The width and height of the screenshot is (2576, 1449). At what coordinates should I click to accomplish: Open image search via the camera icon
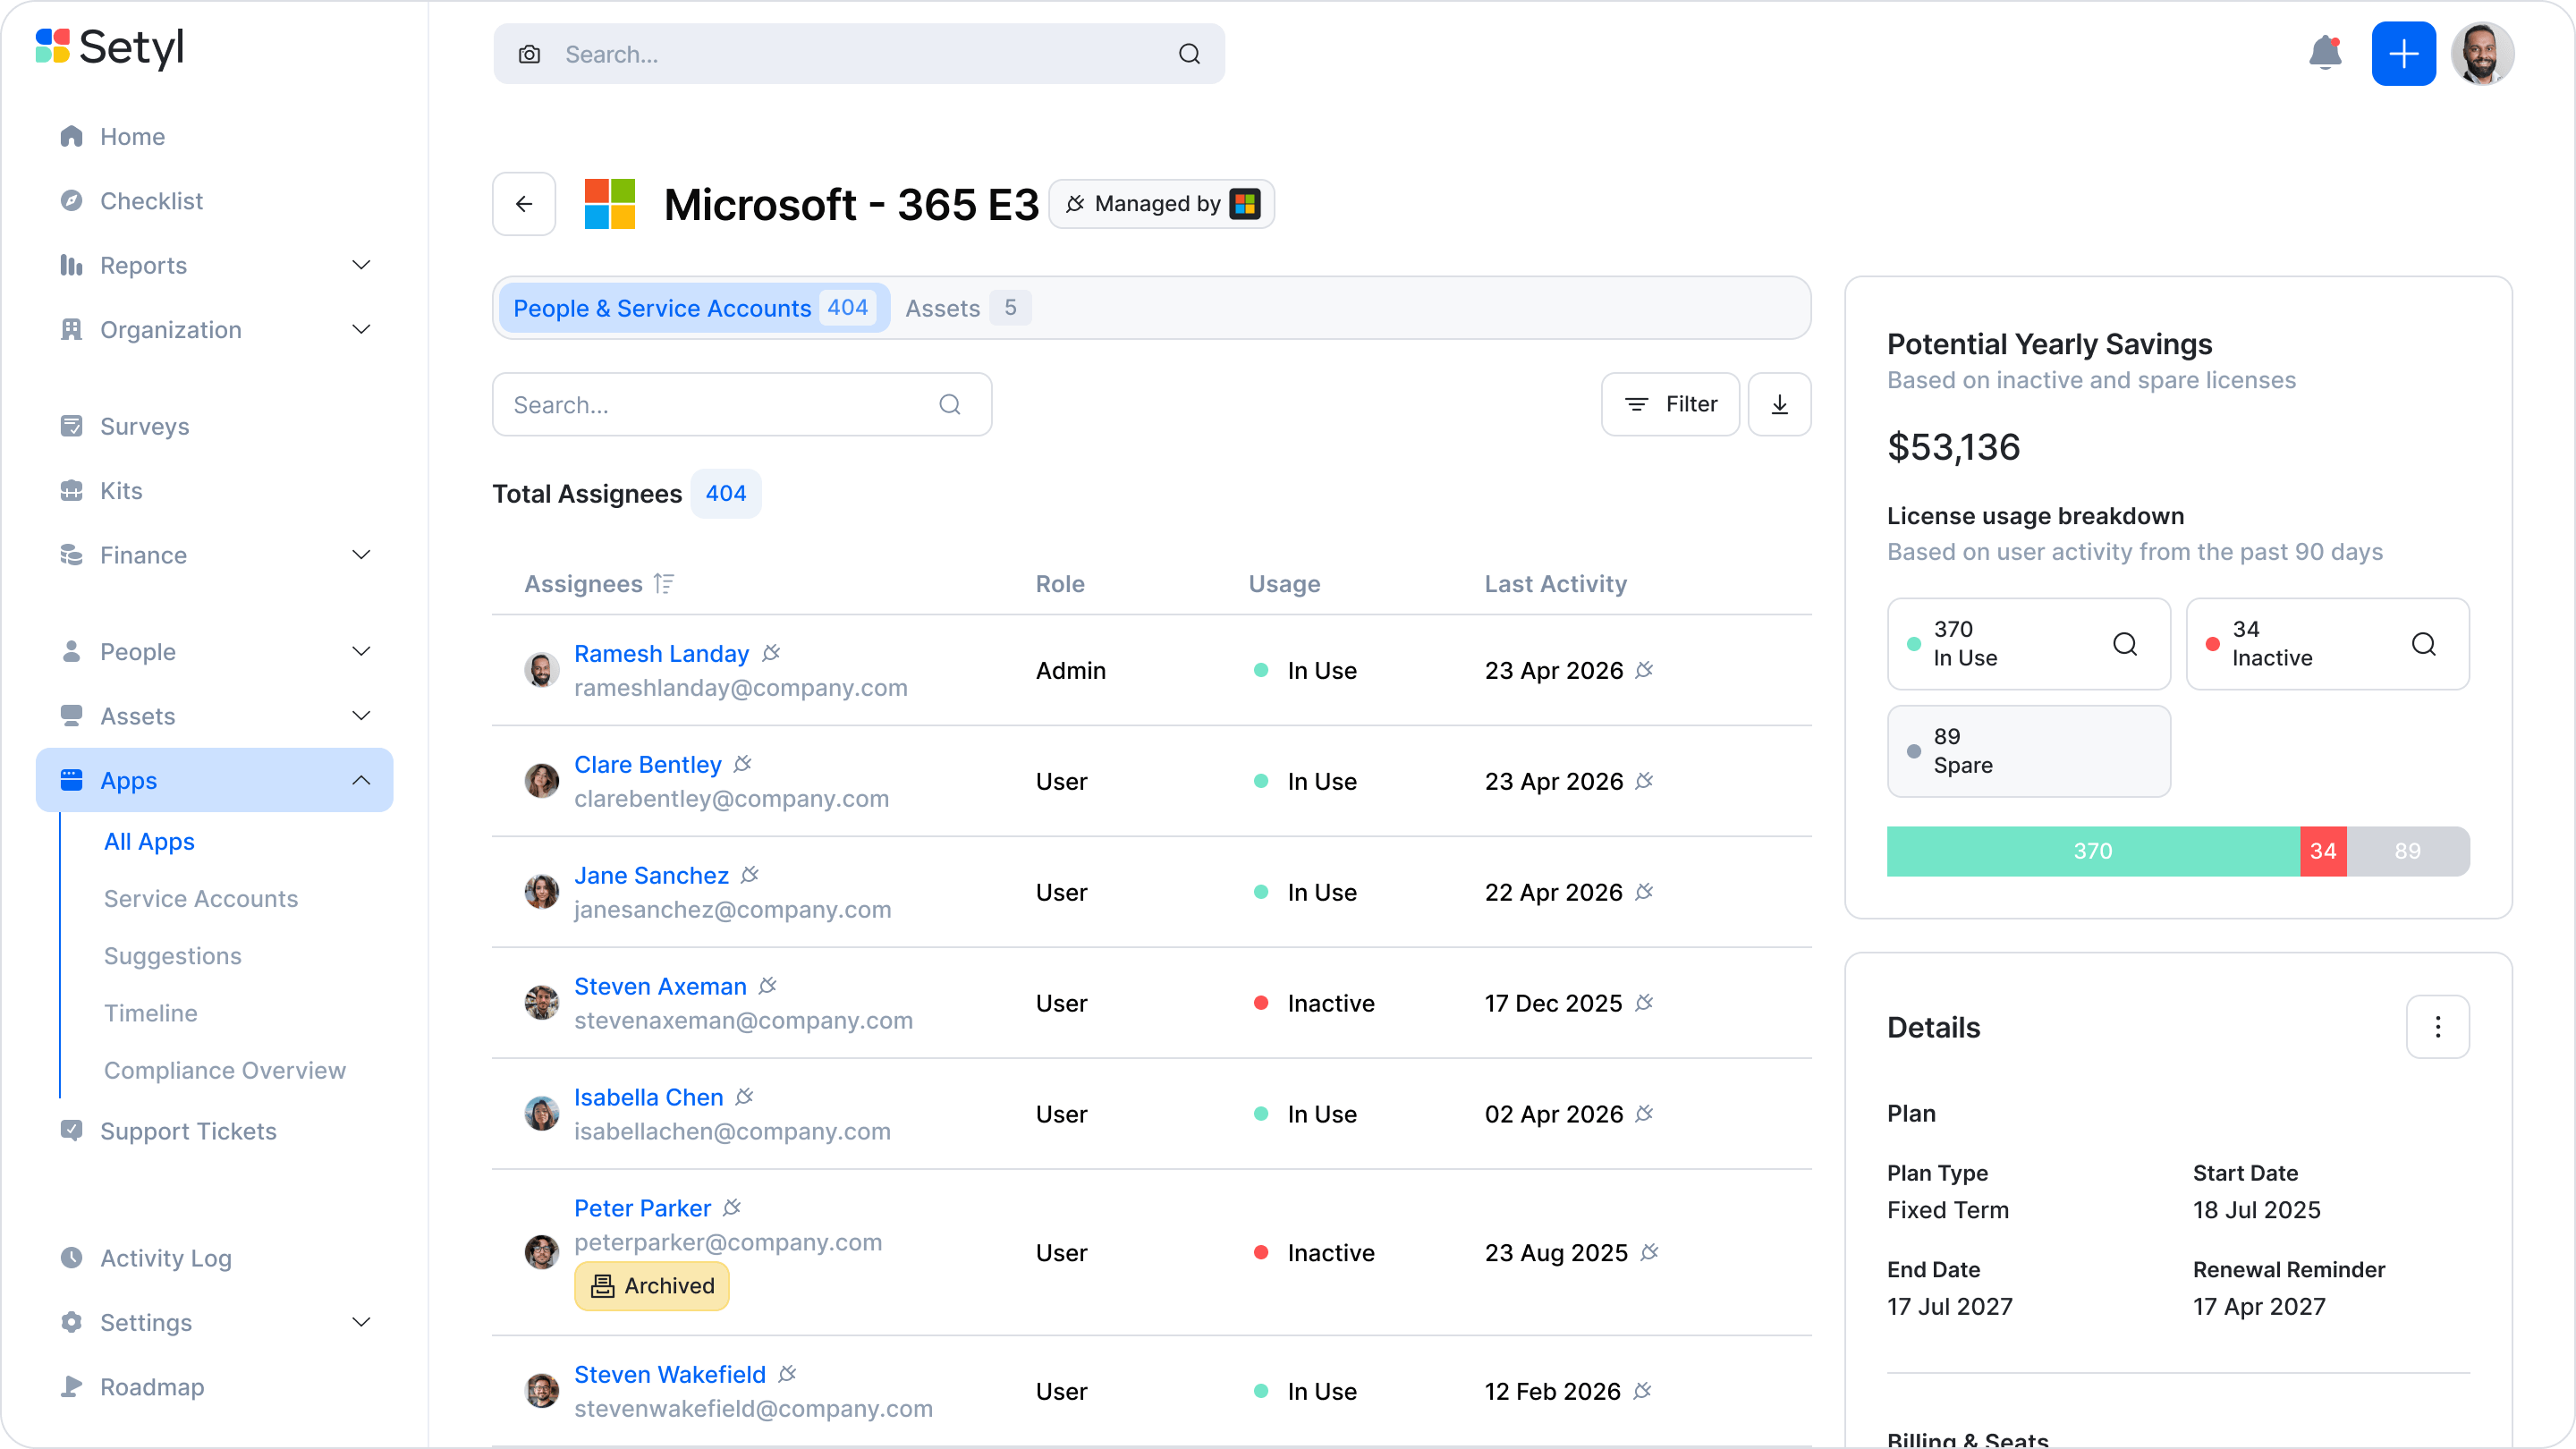click(x=529, y=54)
